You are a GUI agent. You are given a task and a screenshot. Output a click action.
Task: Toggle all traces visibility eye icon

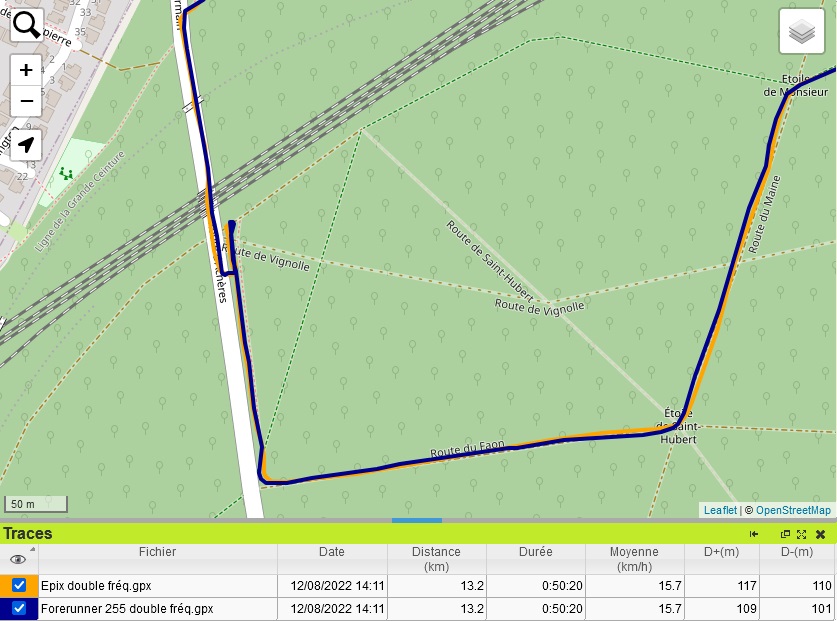(x=18, y=559)
